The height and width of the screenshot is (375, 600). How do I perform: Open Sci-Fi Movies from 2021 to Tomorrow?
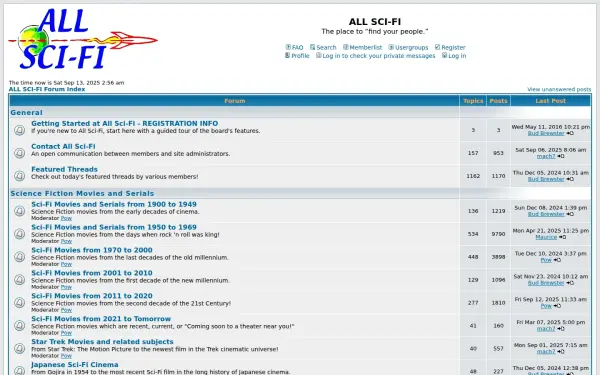tap(101, 319)
